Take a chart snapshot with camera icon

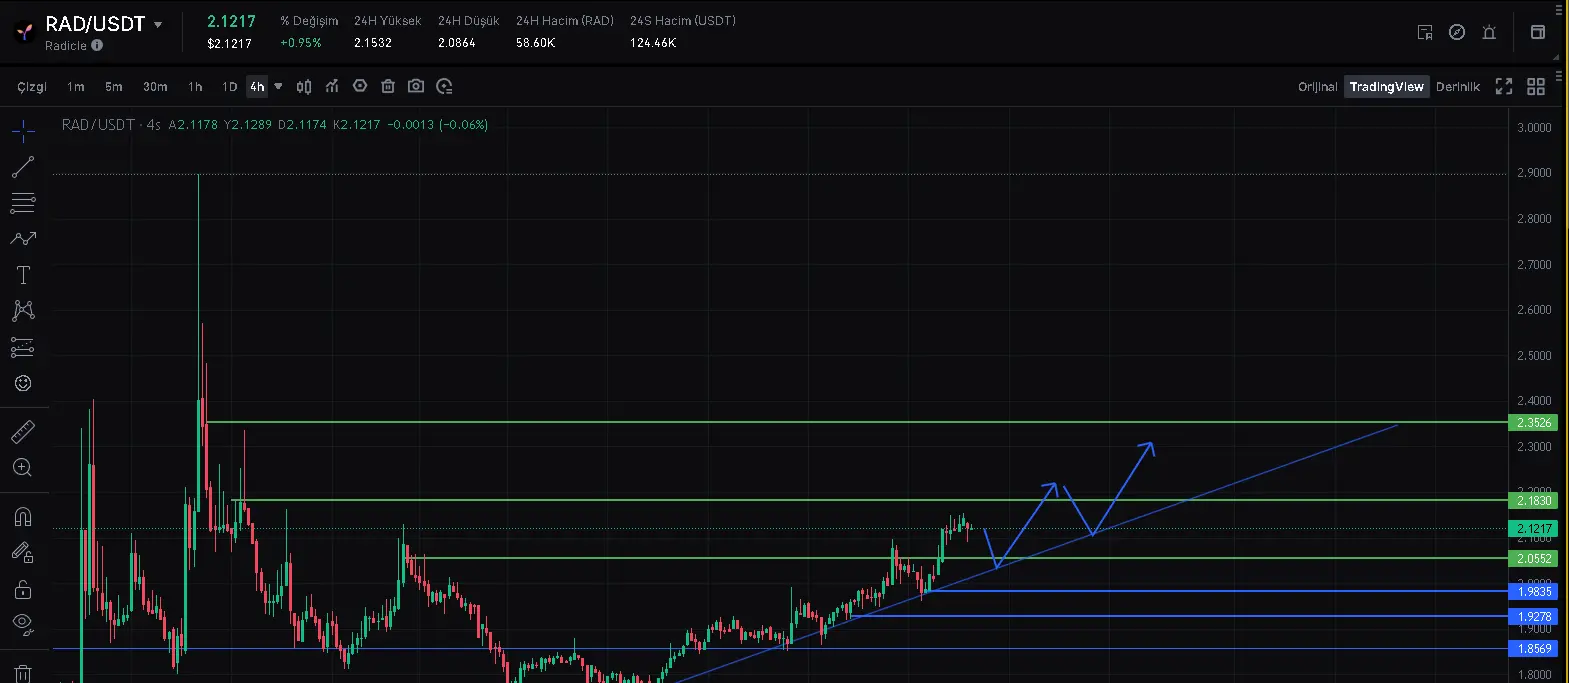coord(416,87)
